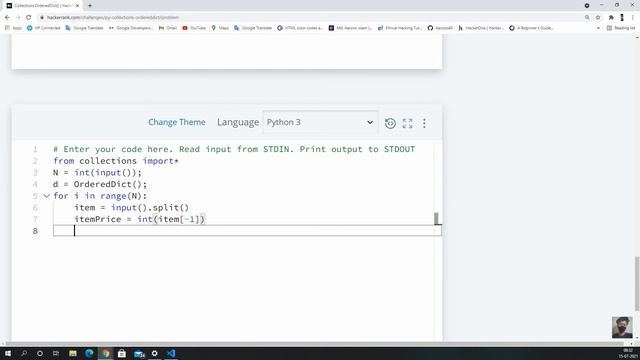Open the Reading list
Viewport: 640px width, 360px height.
[621, 28]
